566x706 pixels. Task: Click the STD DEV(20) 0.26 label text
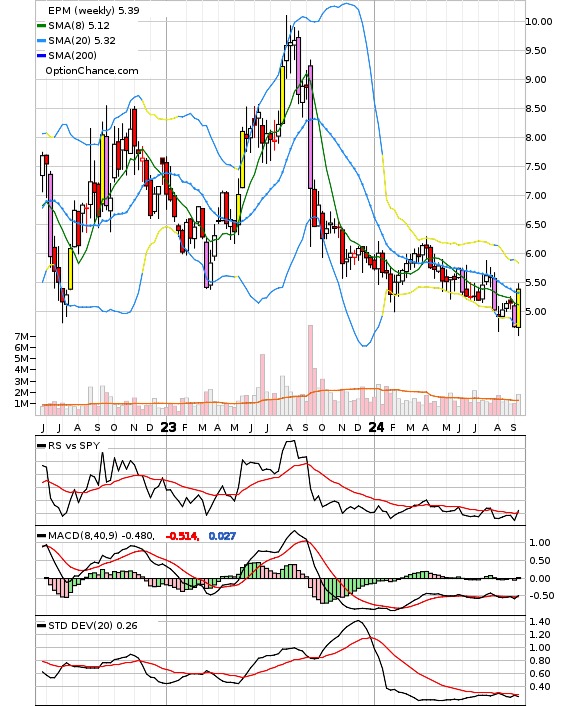pyautogui.click(x=92, y=626)
